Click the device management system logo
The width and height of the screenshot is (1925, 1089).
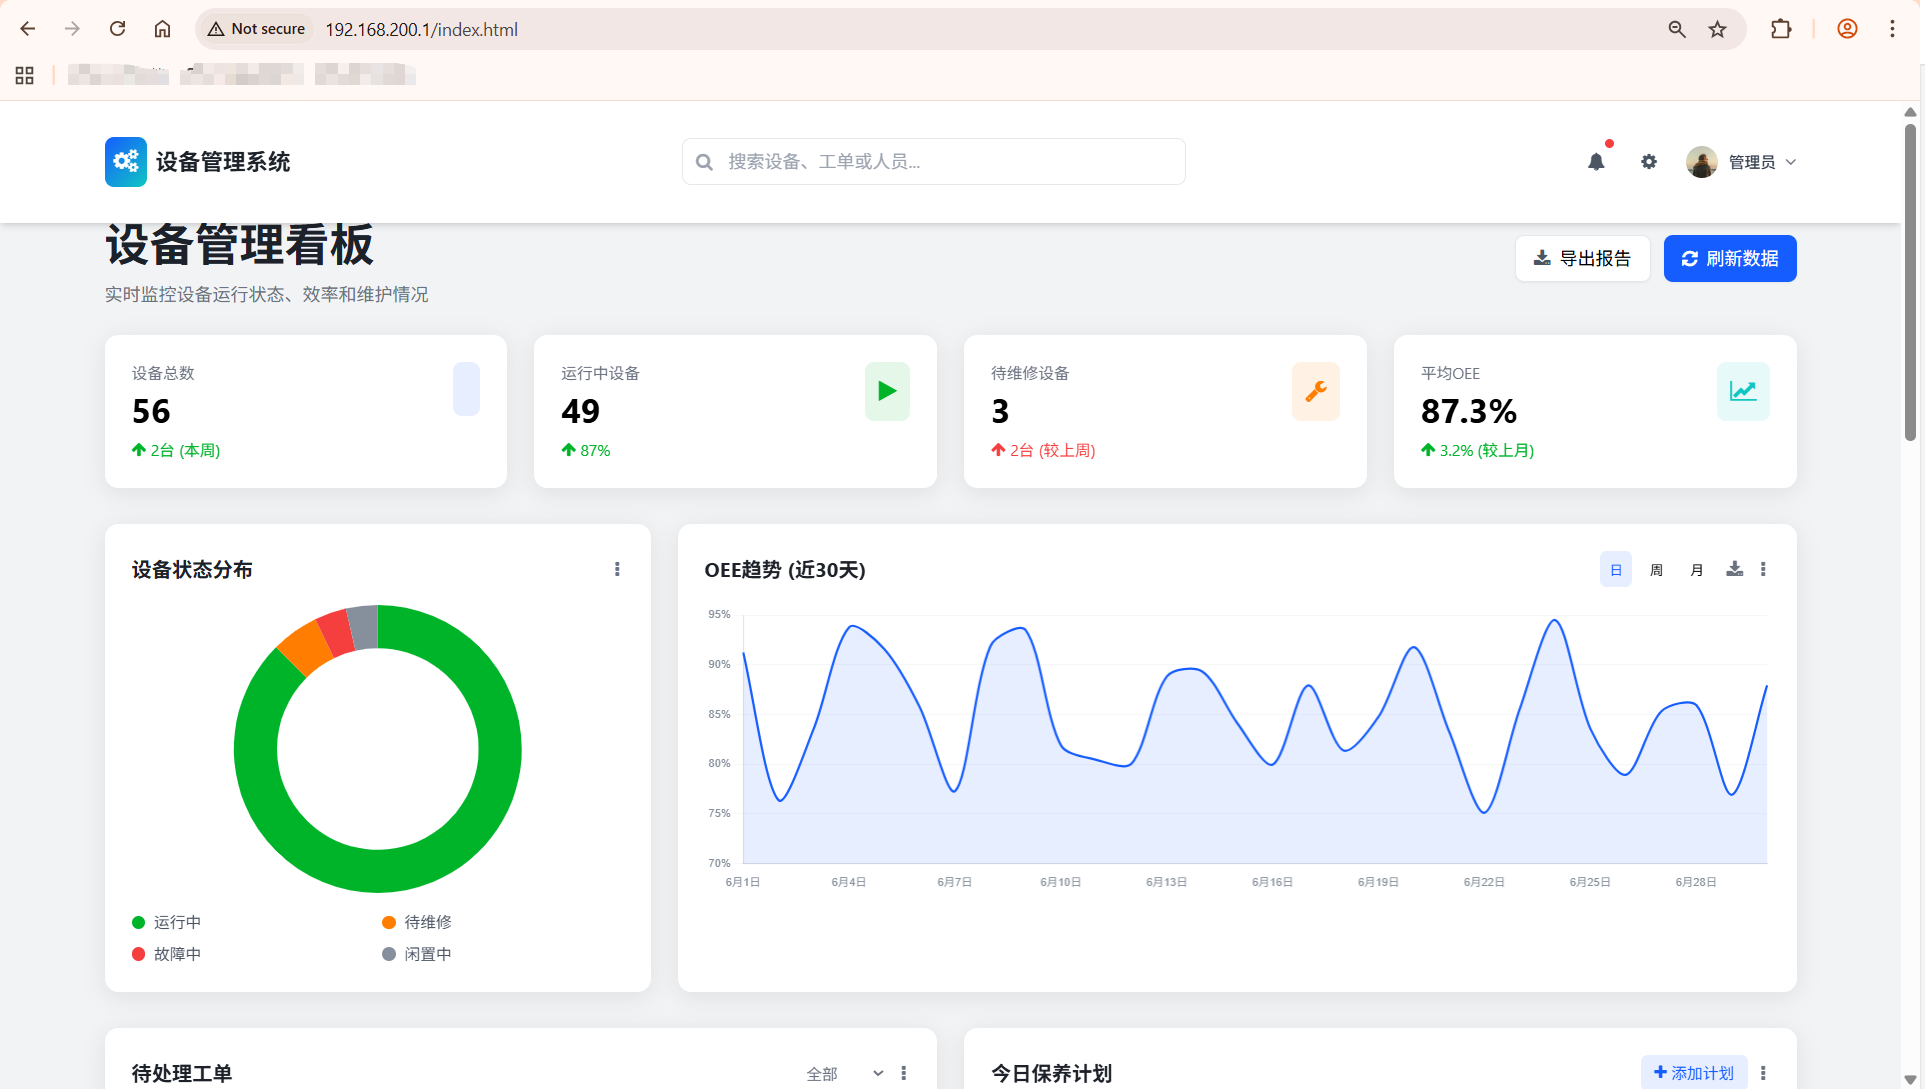(x=126, y=162)
